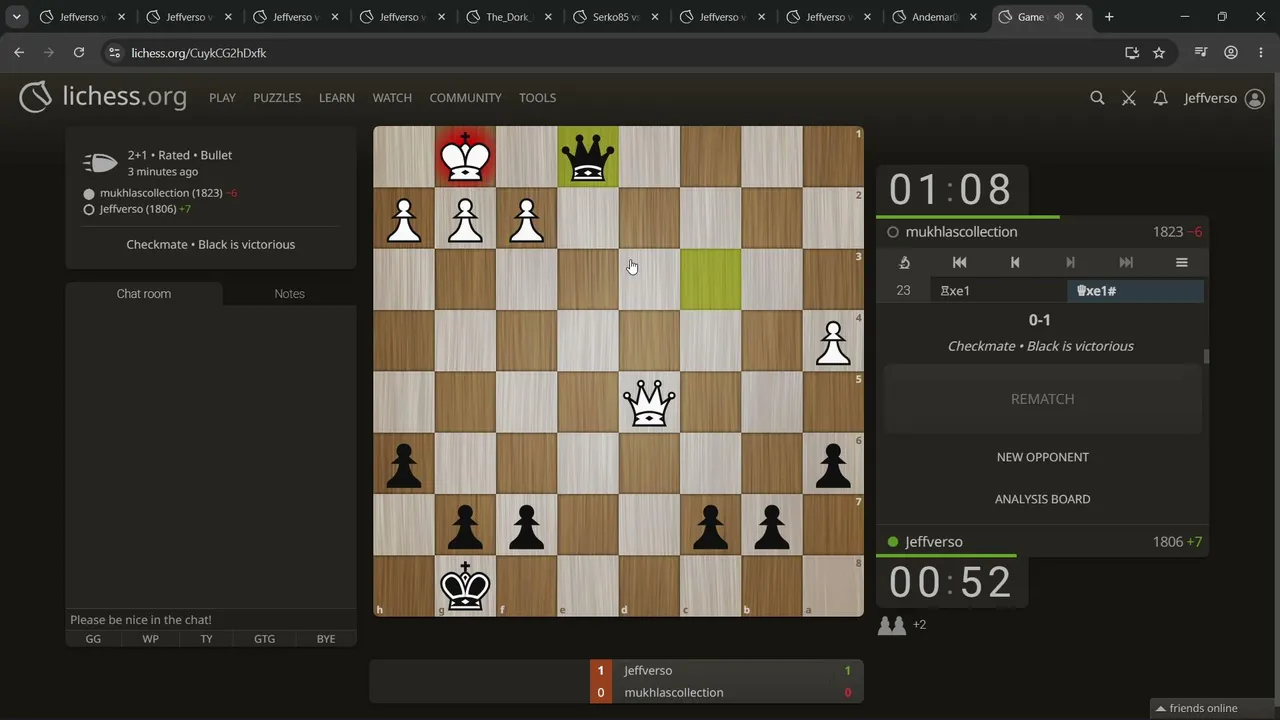Open the LEARN menu

coord(337,98)
